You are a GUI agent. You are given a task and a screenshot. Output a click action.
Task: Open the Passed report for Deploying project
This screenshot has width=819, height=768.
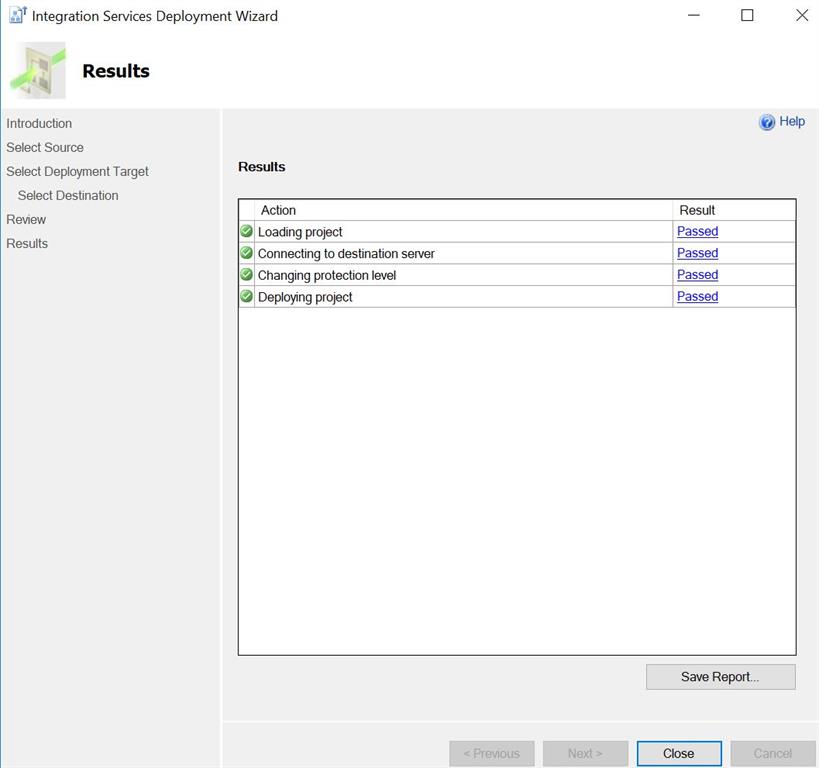pyautogui.click(x=697, y=296)
